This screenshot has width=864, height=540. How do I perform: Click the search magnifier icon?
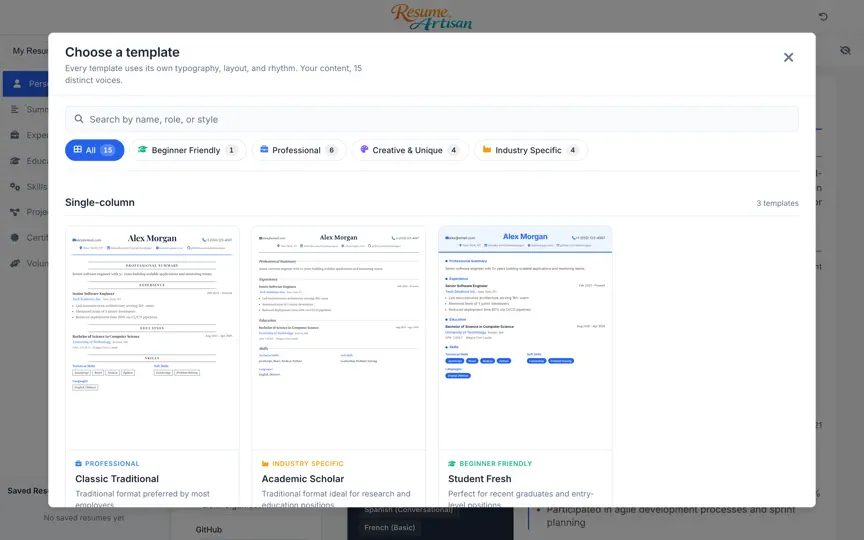tap(79, 119)
